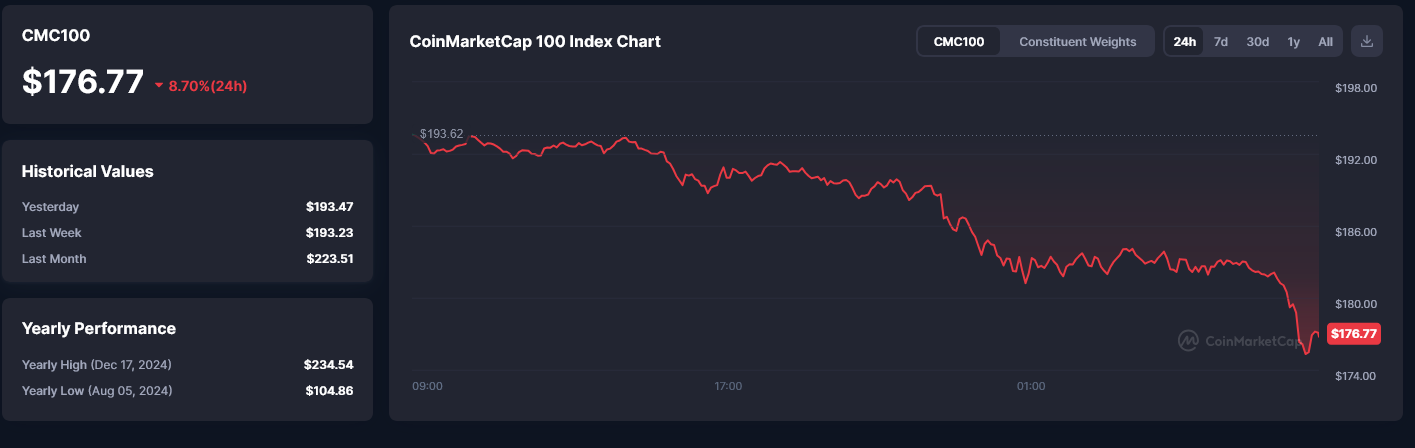Screen dimensions: 1415x448
Task: Click the CoinMarketCap 100 Index Chart title
Action: tap(535, 41)
